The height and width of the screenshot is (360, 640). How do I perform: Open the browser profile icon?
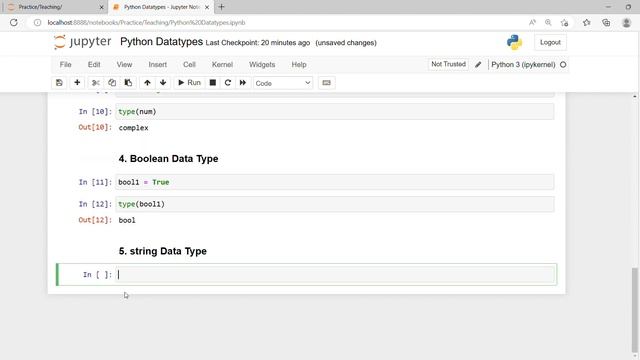click(x=627, y=22)
